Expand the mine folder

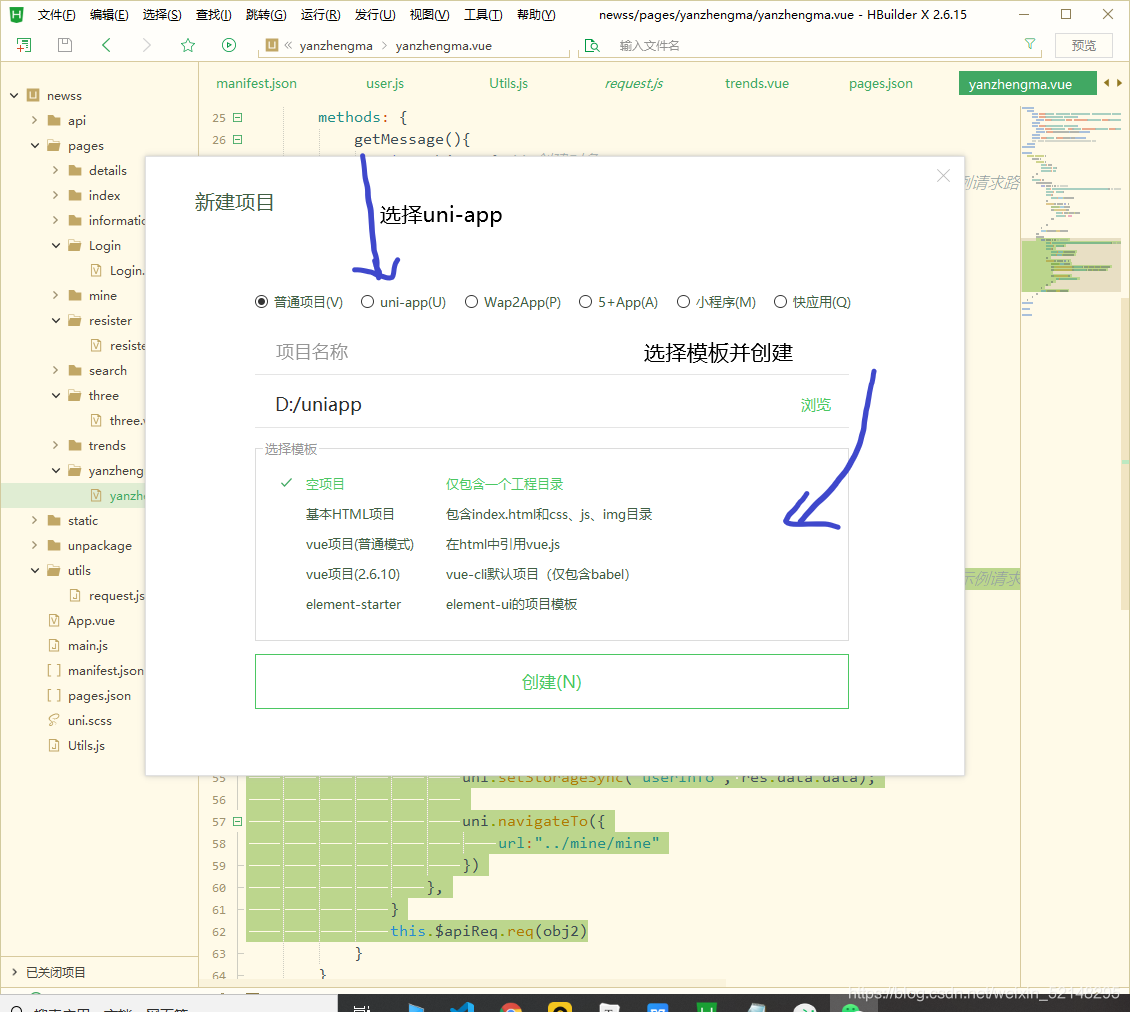pos(55,296)
